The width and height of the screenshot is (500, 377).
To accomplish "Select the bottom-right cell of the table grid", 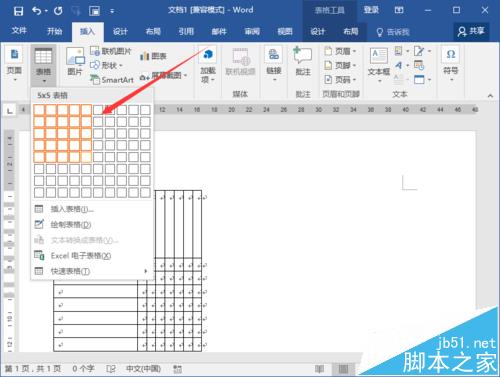I will pos(145,192).
